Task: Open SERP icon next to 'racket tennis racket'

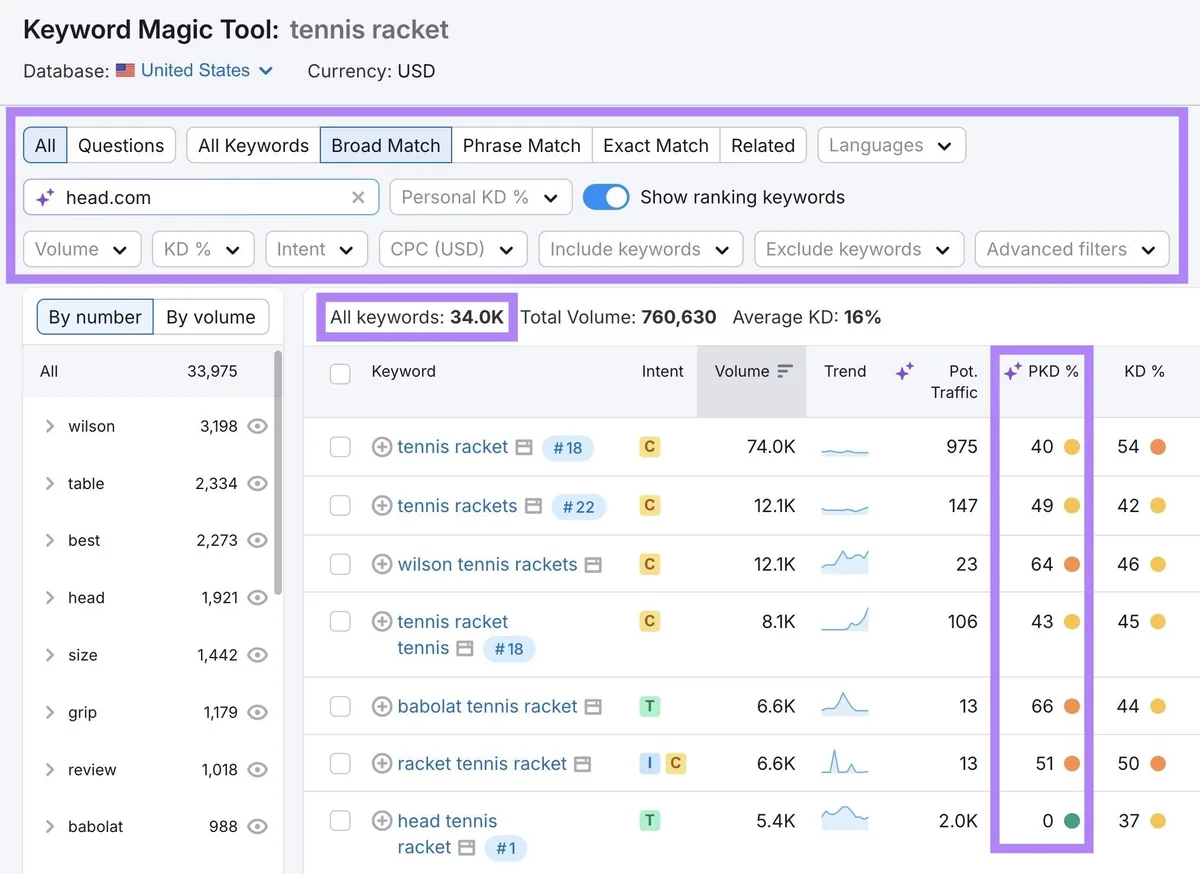Action: tap(582, 764)
